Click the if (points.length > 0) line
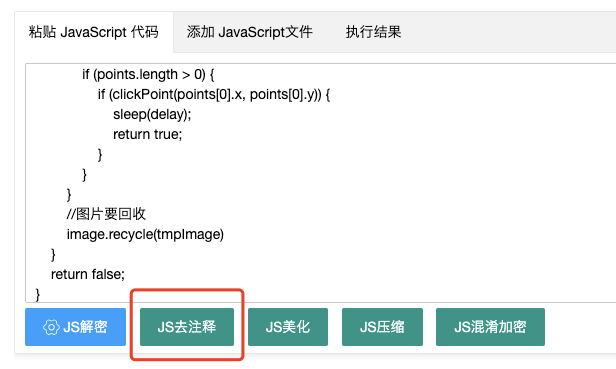 pyautogui.click(x=148, y=74)
